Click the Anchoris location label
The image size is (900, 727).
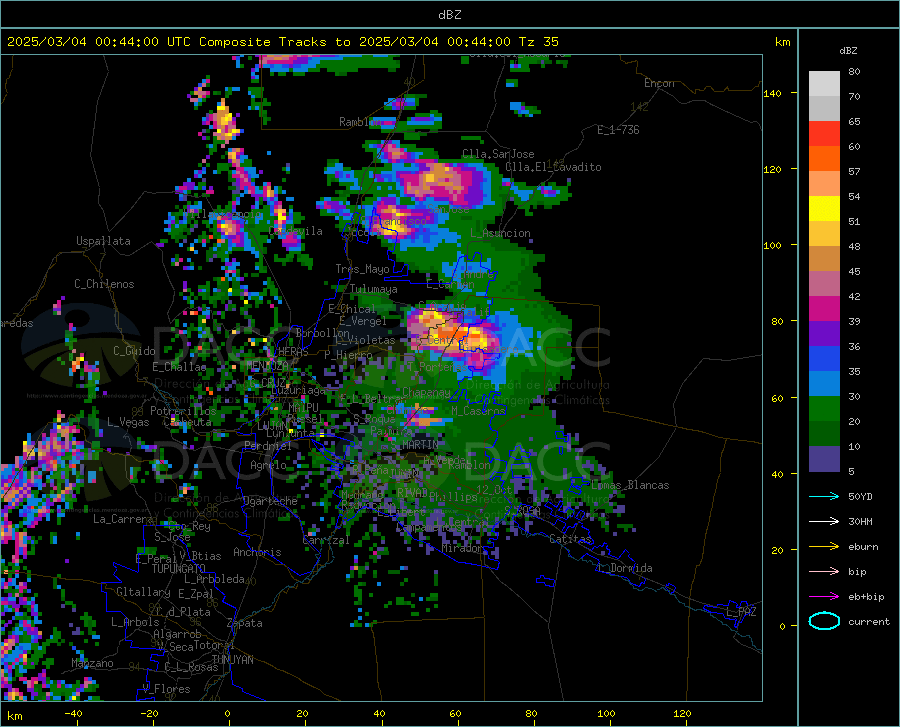(257, 553)
